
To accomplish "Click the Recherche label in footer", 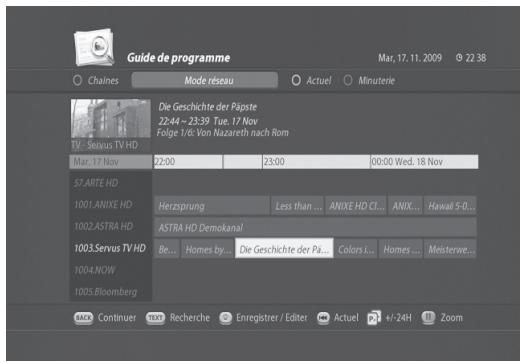I will point(190,318).
